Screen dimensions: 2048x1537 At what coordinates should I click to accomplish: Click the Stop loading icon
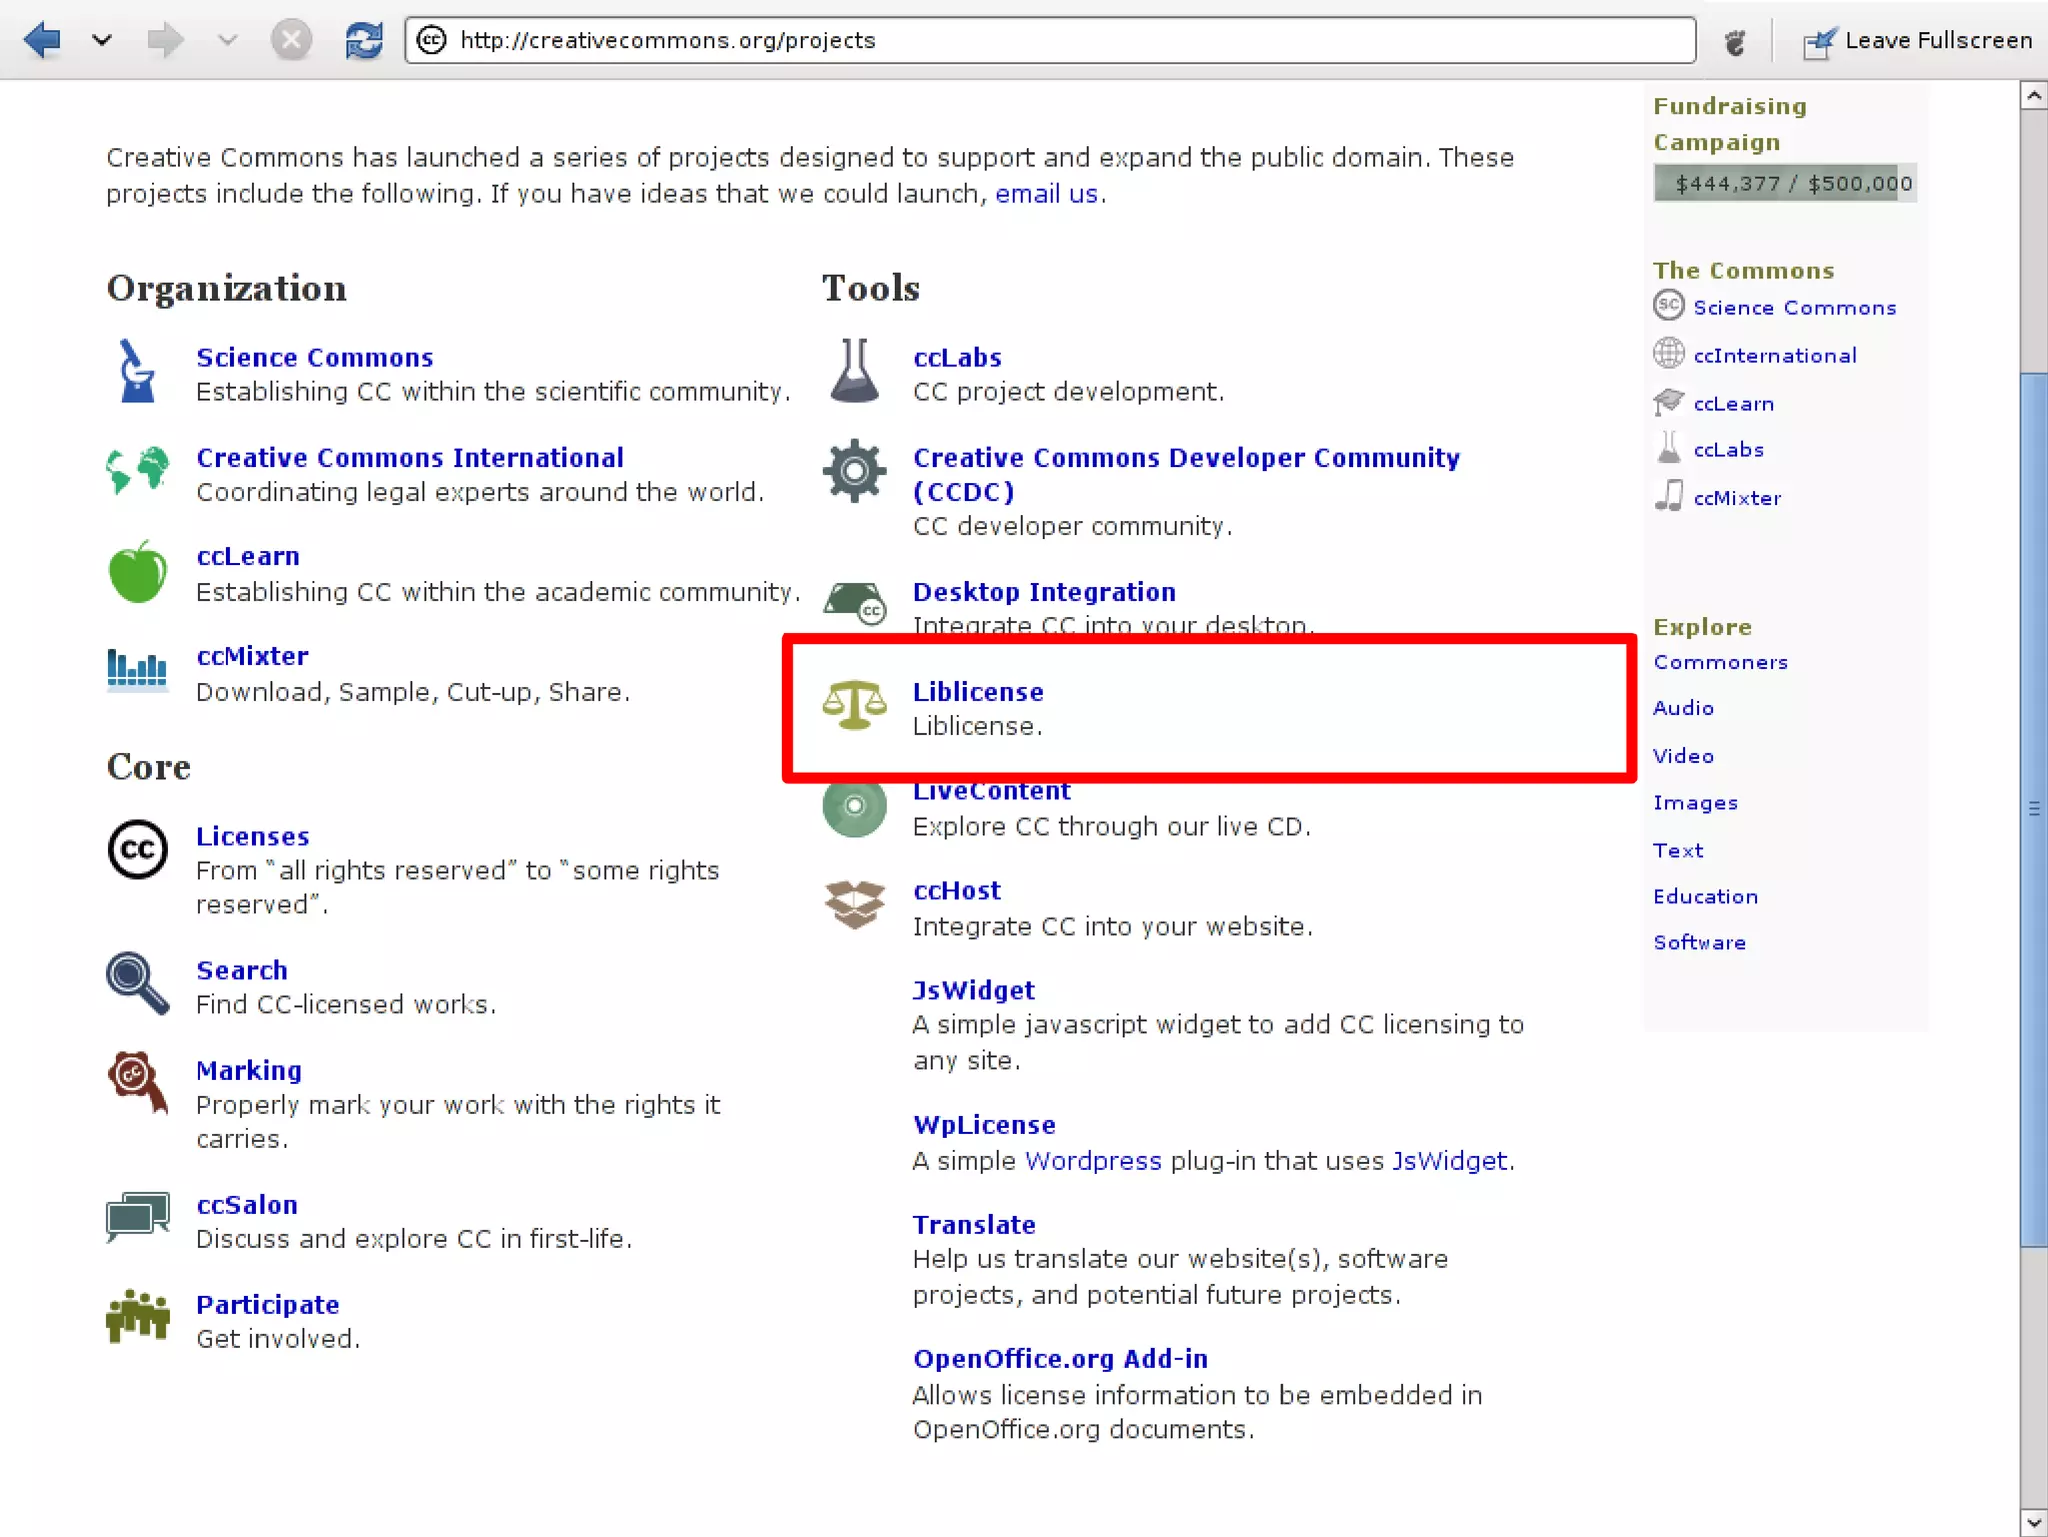[x=291, y=40]
